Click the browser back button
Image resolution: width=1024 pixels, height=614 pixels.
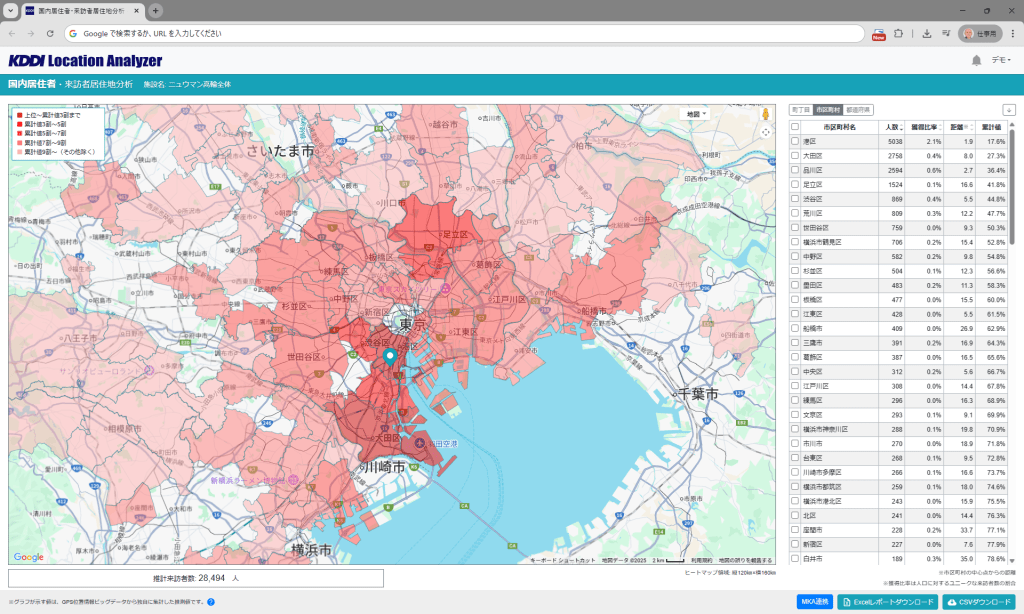click(x=12, y=33)
